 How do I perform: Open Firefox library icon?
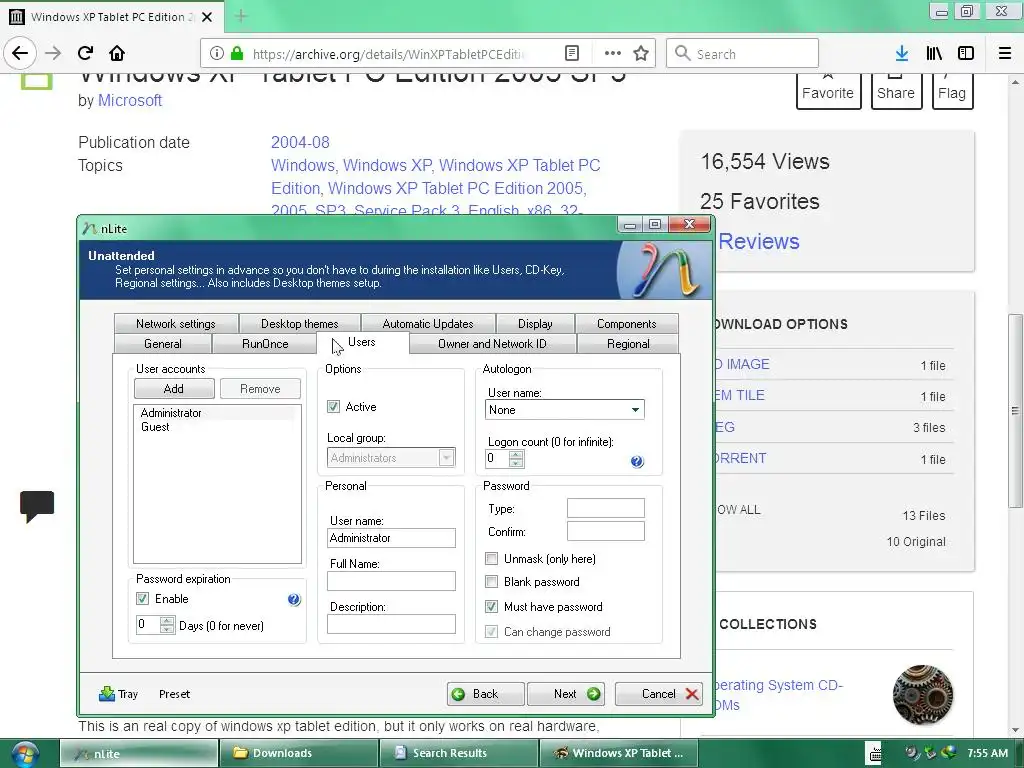(934, 54)
